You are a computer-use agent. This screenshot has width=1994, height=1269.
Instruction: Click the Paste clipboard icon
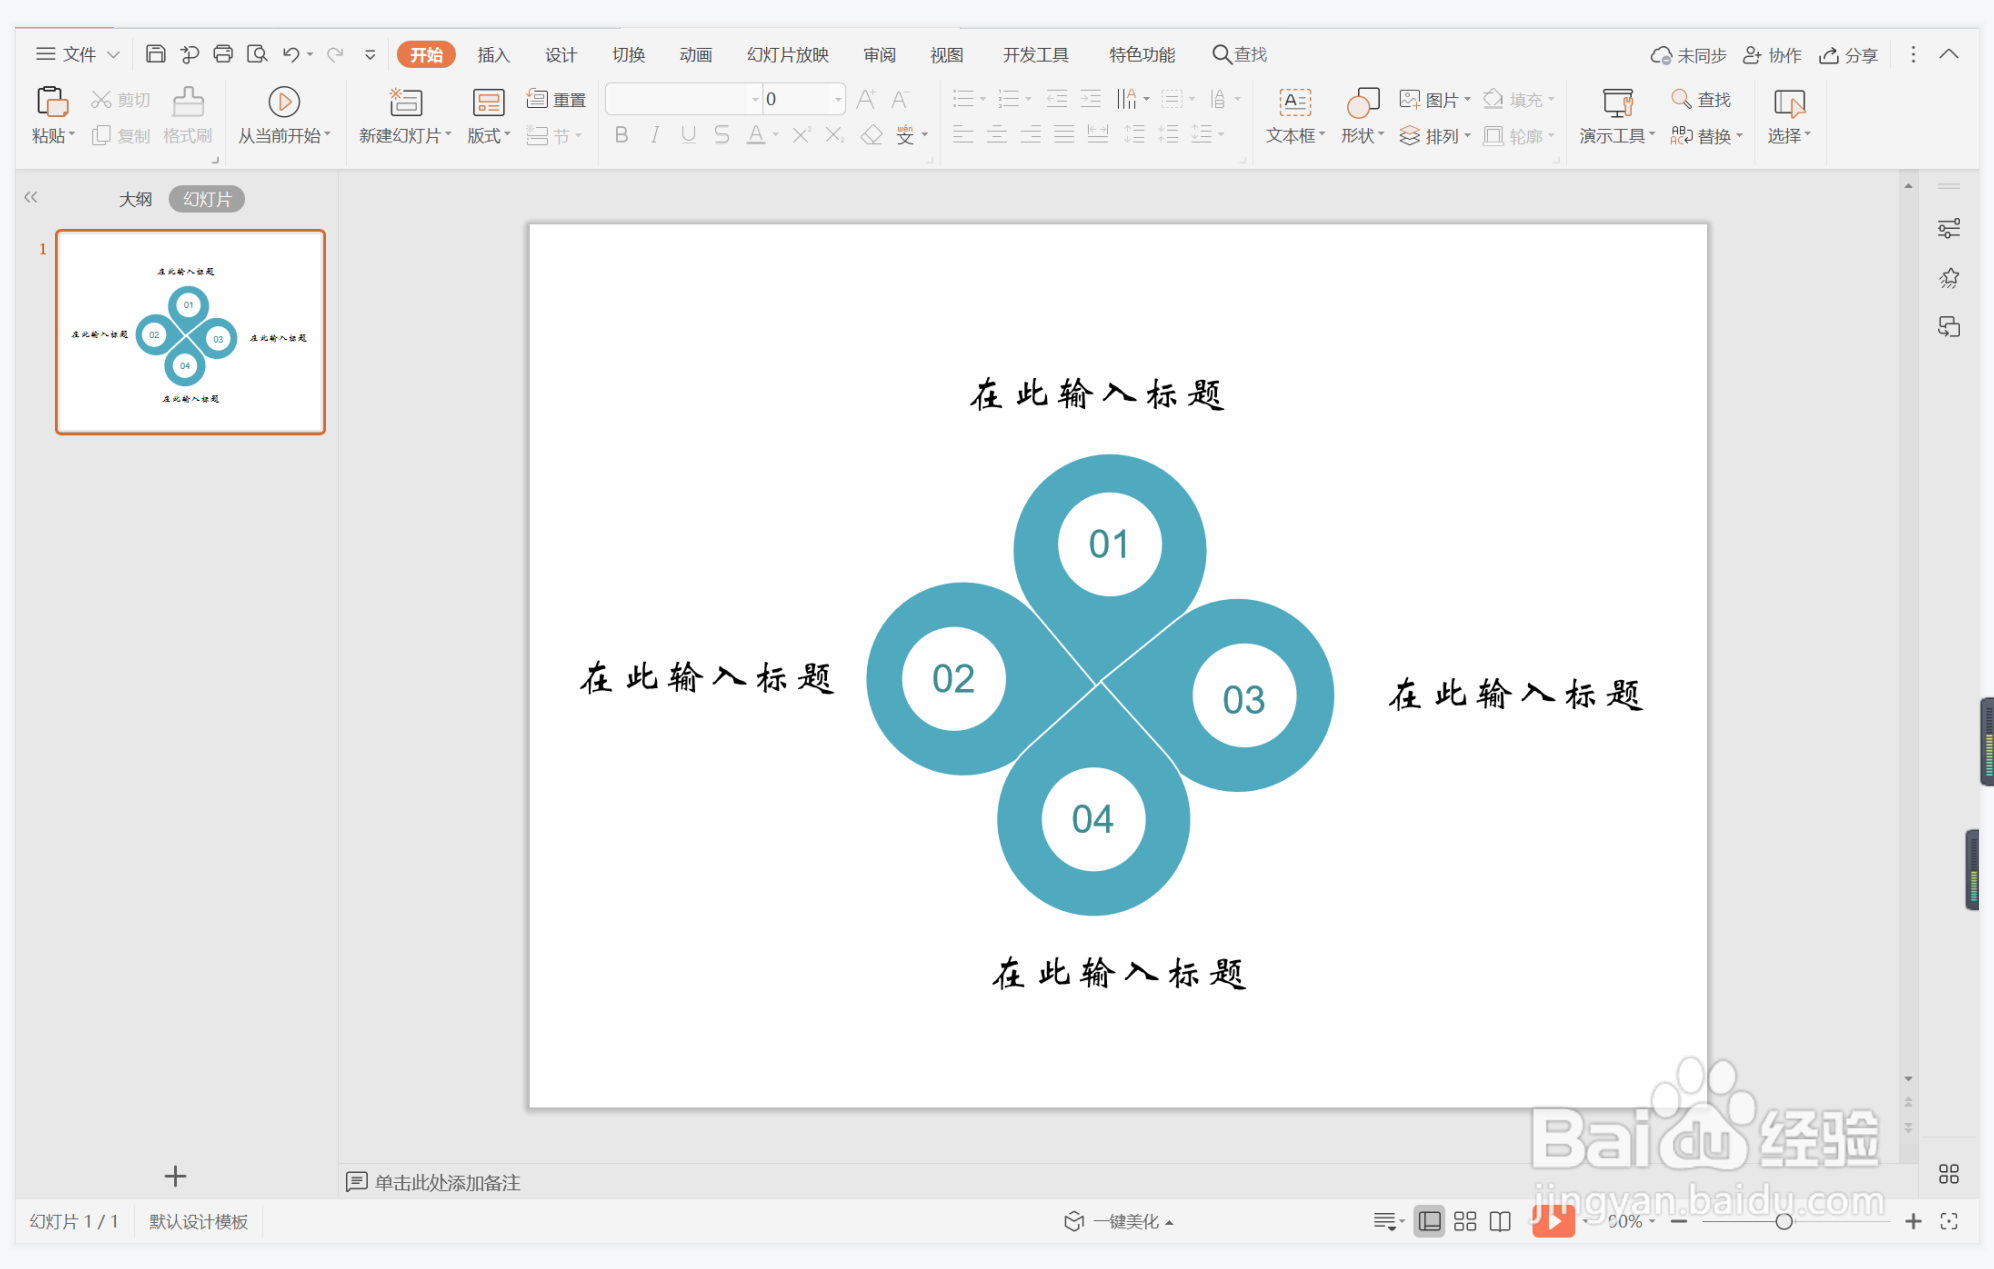coord(51,102)
